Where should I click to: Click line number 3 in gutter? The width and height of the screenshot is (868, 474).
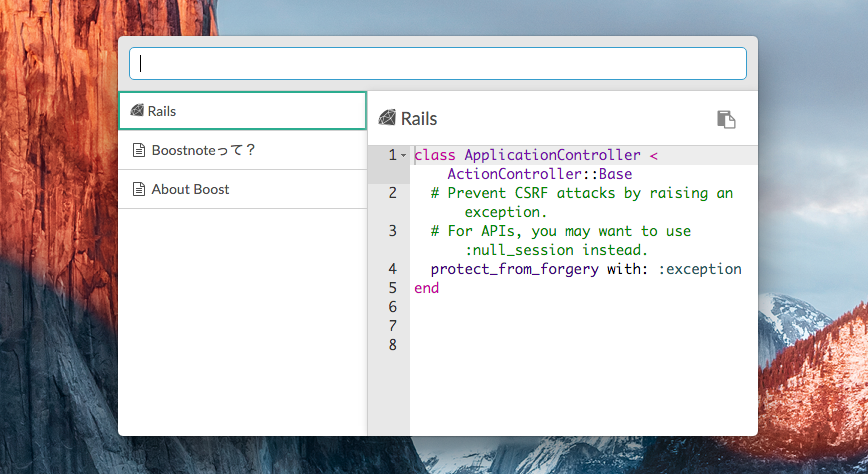pos(392,231)
